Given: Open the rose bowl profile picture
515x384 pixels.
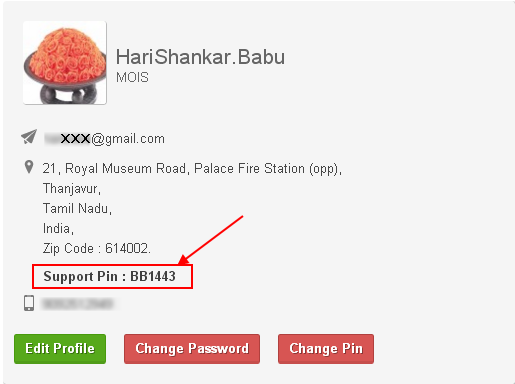Looking at the screenshot, I should [65, 63].
